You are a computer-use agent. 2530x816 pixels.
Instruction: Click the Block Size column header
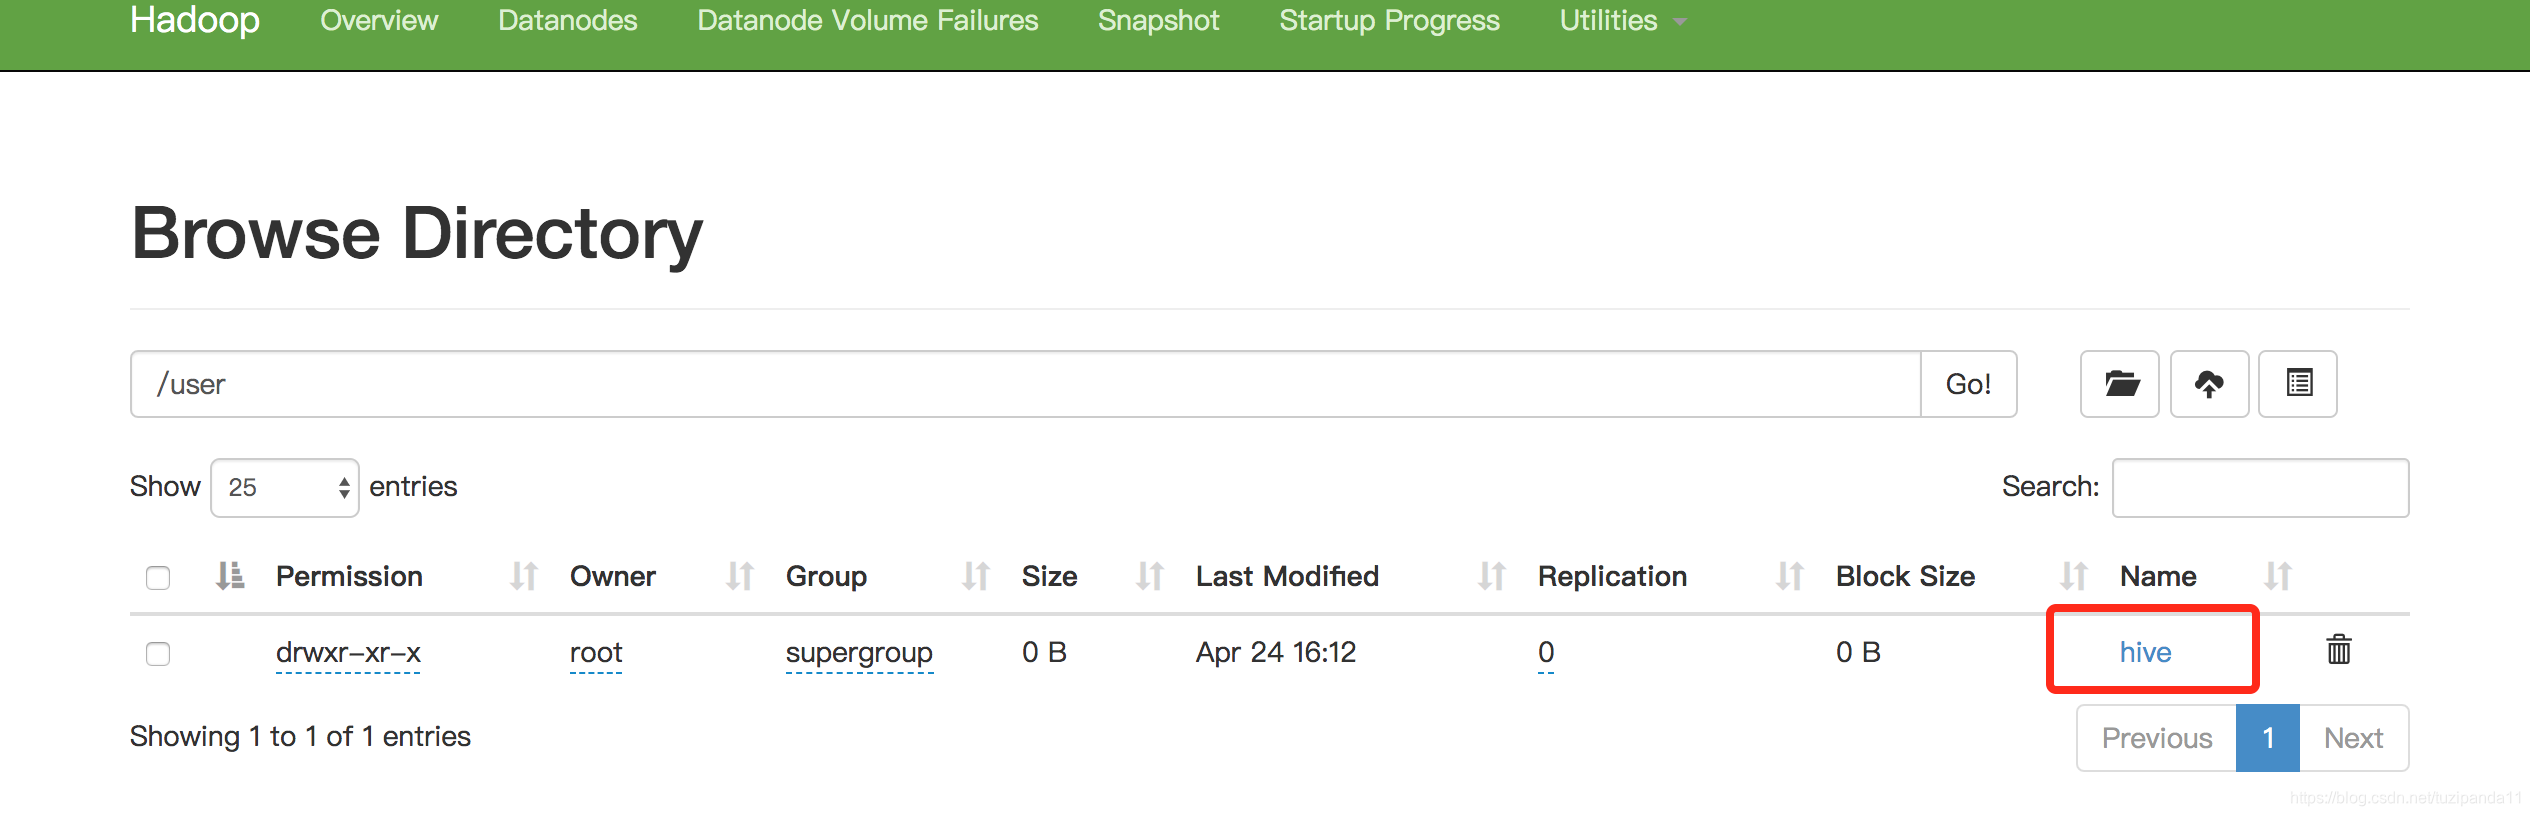tap(1905, 576)
